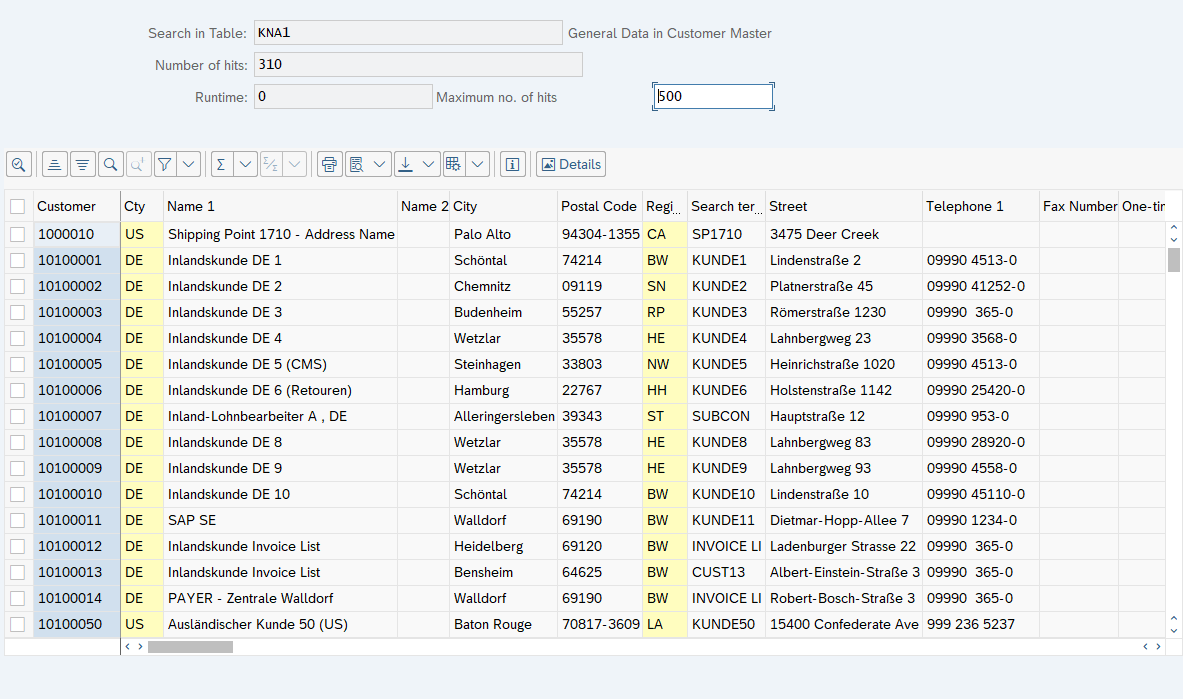Click the Details magnifier icon in the toolbar
The width and height of the screenshot is (1183, 699).
click(x=19, y=164)
